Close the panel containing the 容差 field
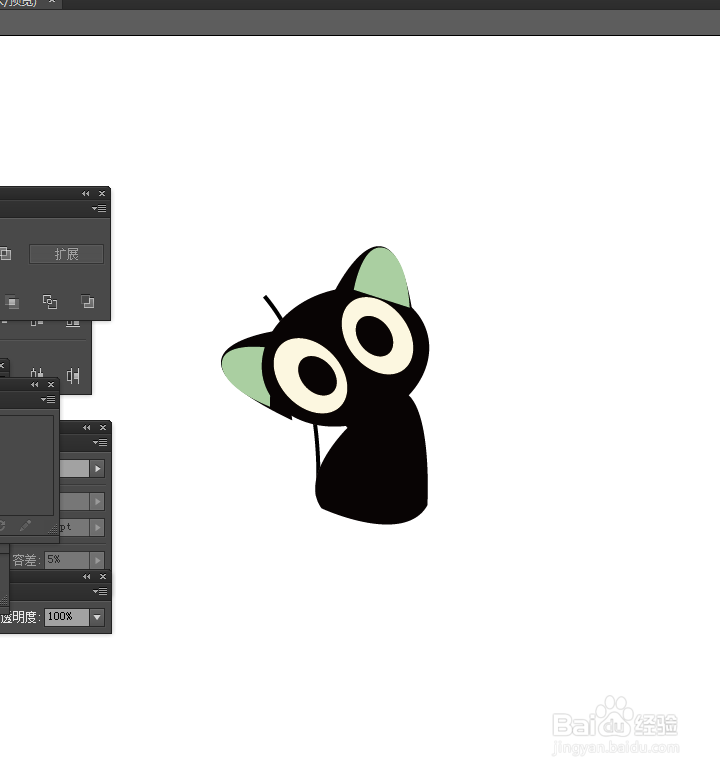Screen dimensions: 720x773 [x=103, y=428]
